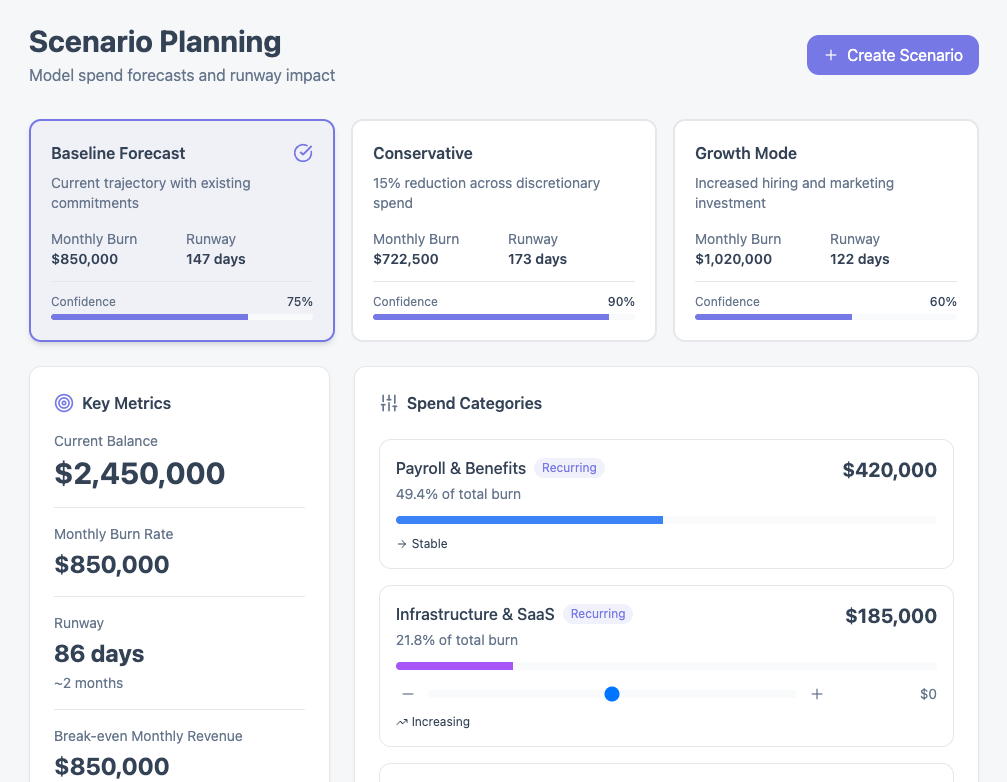This screenshot has width=1007, height=782.
Task: Click the Infrastructure & SaaS adjustment slider handle
Action: 612,694
